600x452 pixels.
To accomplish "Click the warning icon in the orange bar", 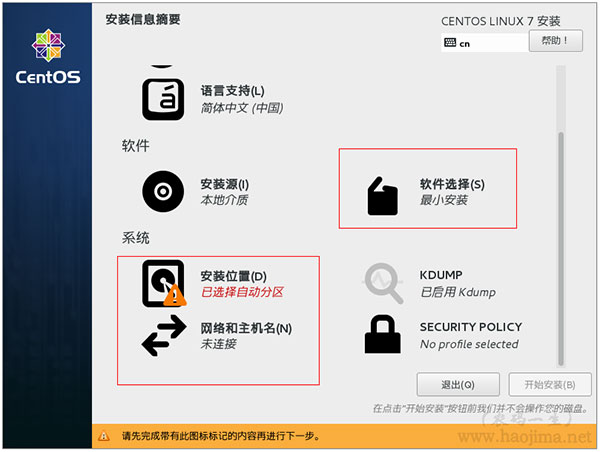I will 104,436.
